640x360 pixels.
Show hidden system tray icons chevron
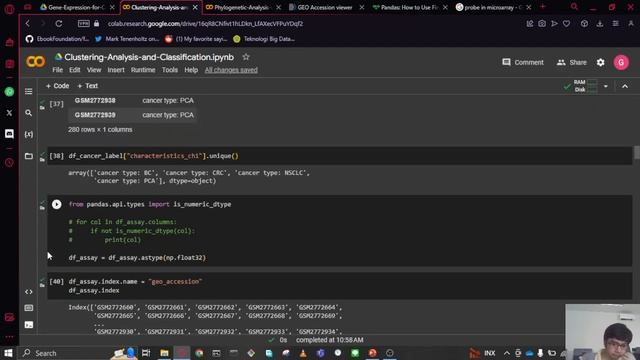(x=507, y=353)
